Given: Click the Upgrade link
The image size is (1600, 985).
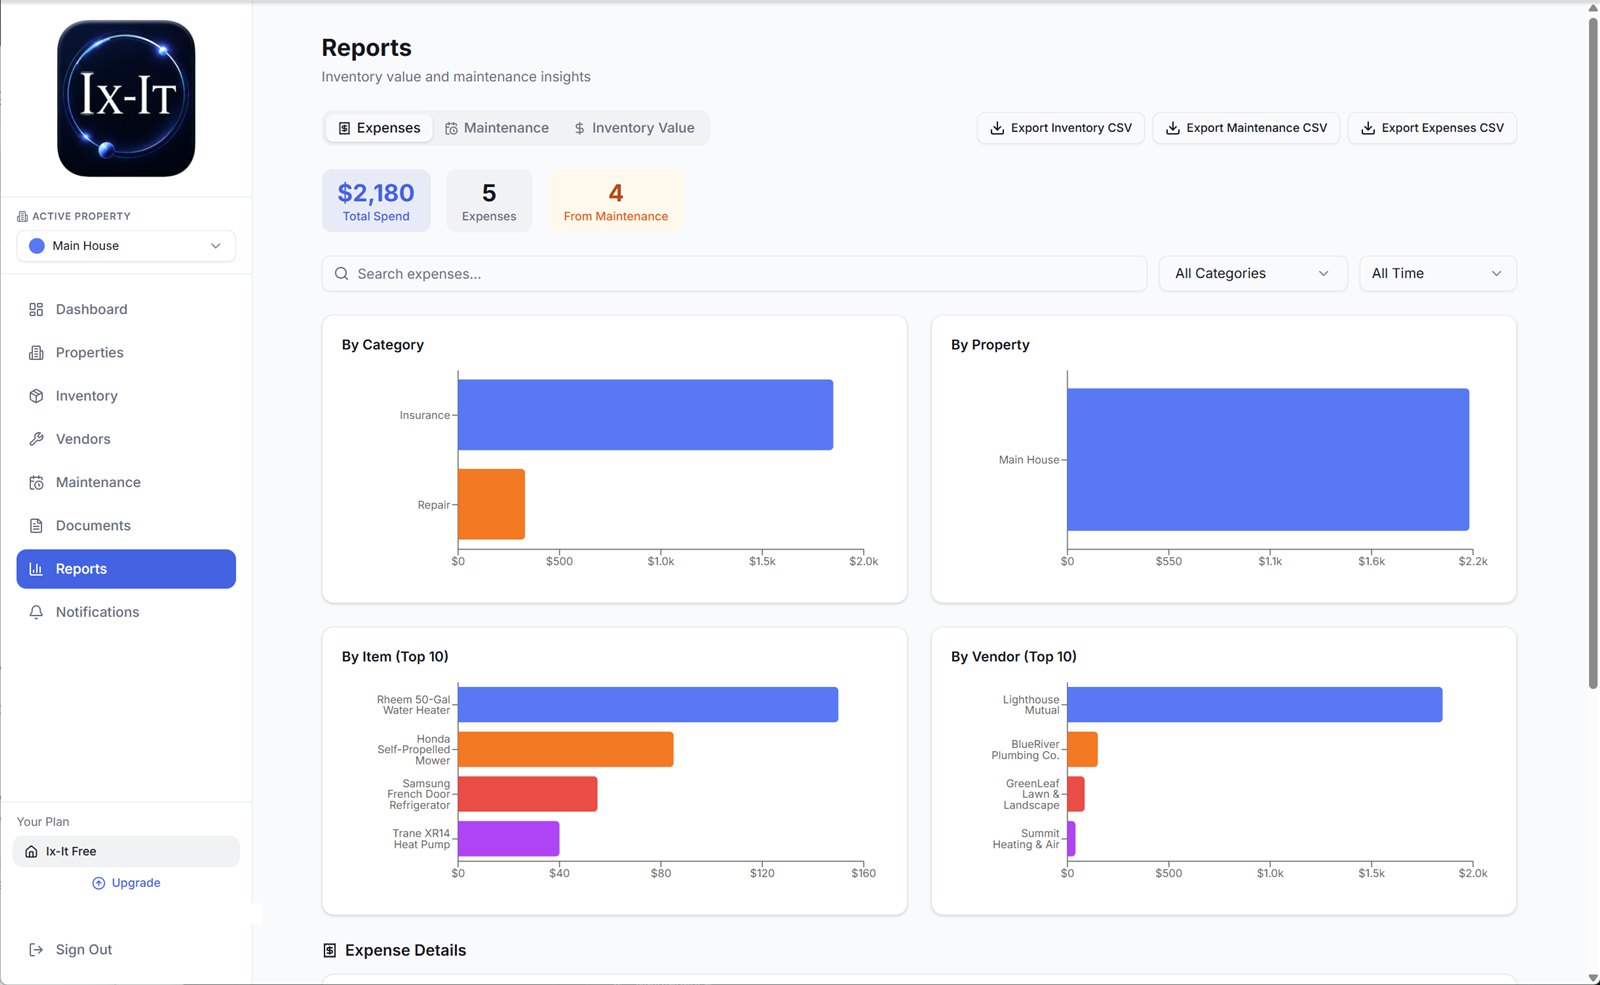Looking at the screenshot, I should pyautogui.click(x=126, y=883).
